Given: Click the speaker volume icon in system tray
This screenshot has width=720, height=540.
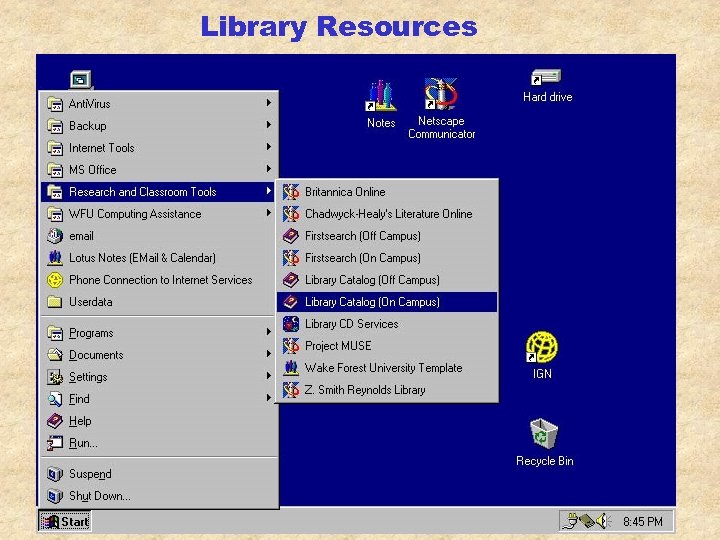Looking at the screenshot, I should click(603, 521).
